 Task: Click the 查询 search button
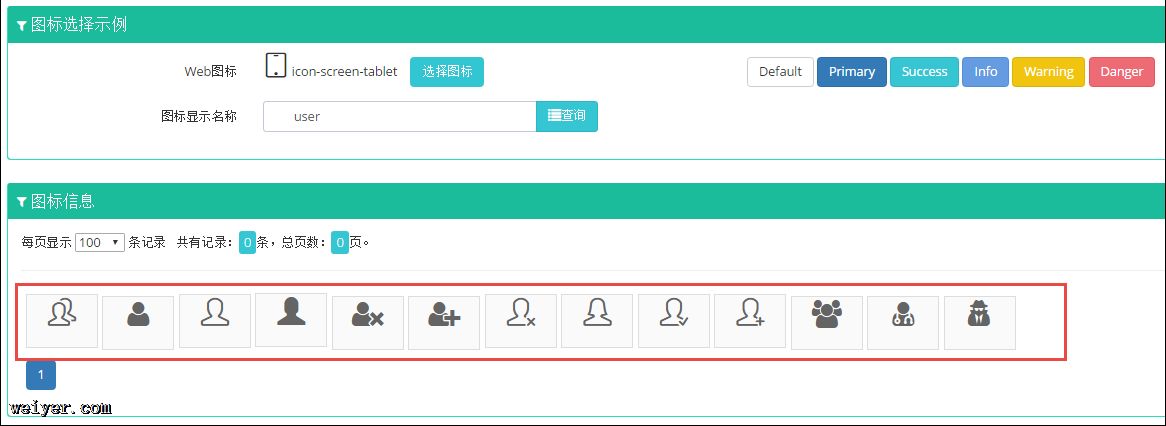click(567, 116)
